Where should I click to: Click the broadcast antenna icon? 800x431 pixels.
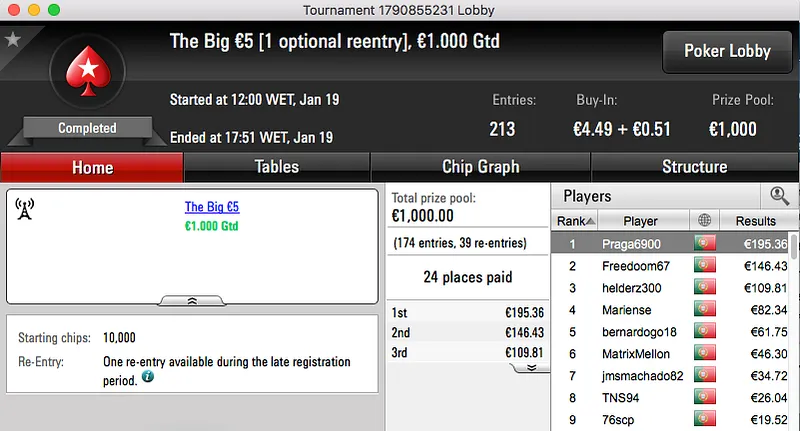(26, 208)
